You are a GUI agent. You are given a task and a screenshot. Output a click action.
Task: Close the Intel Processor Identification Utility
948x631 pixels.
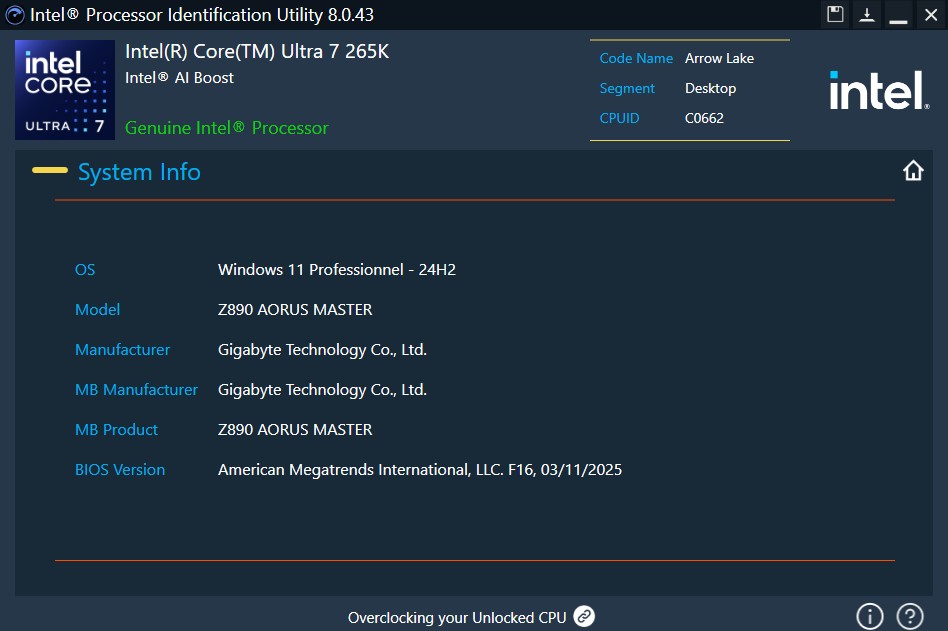(930, 14)
